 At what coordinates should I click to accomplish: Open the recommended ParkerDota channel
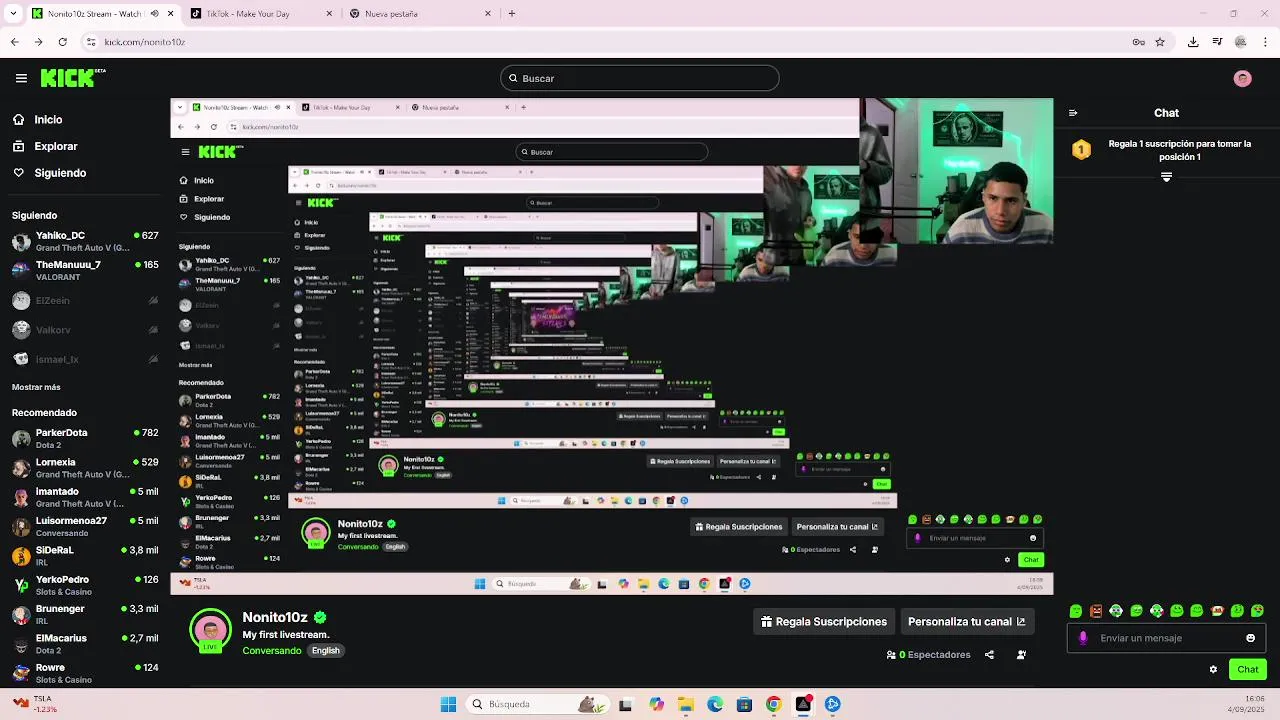tap(85, 439)
